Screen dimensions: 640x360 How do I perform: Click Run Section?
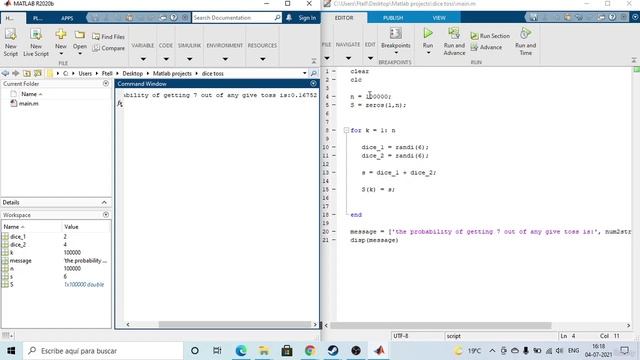pyautogui.click(x=490, y=36)
